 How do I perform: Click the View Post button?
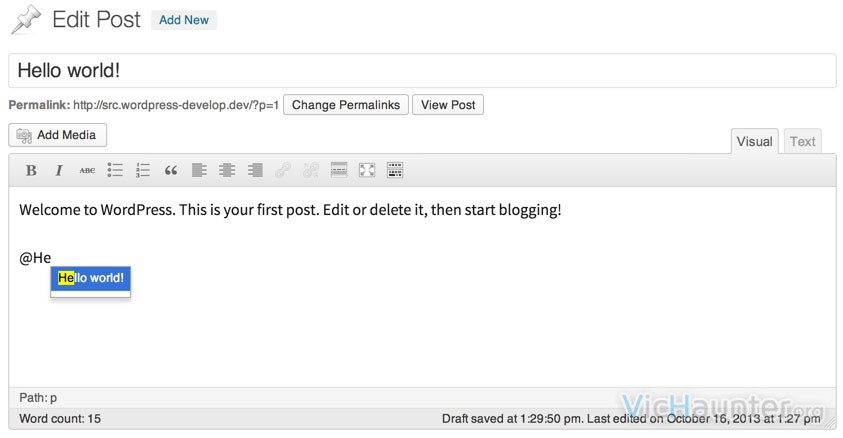click(448, 105)
